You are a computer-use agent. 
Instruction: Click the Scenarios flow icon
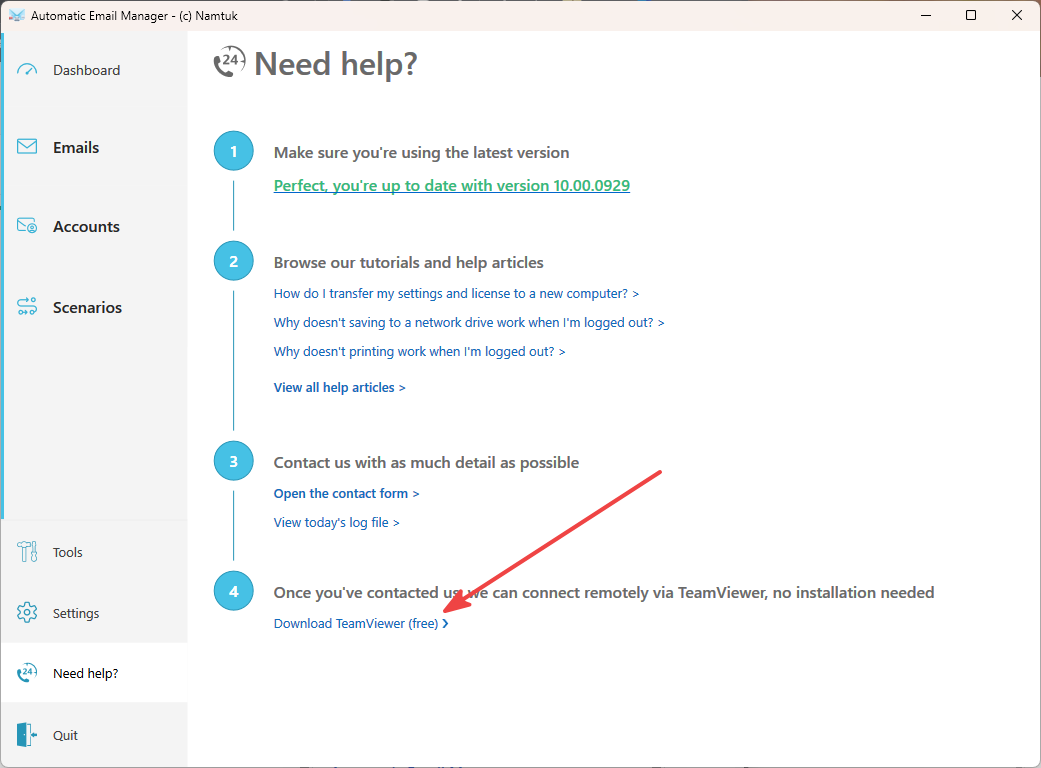pyautogui.click(x=27, y=307)
